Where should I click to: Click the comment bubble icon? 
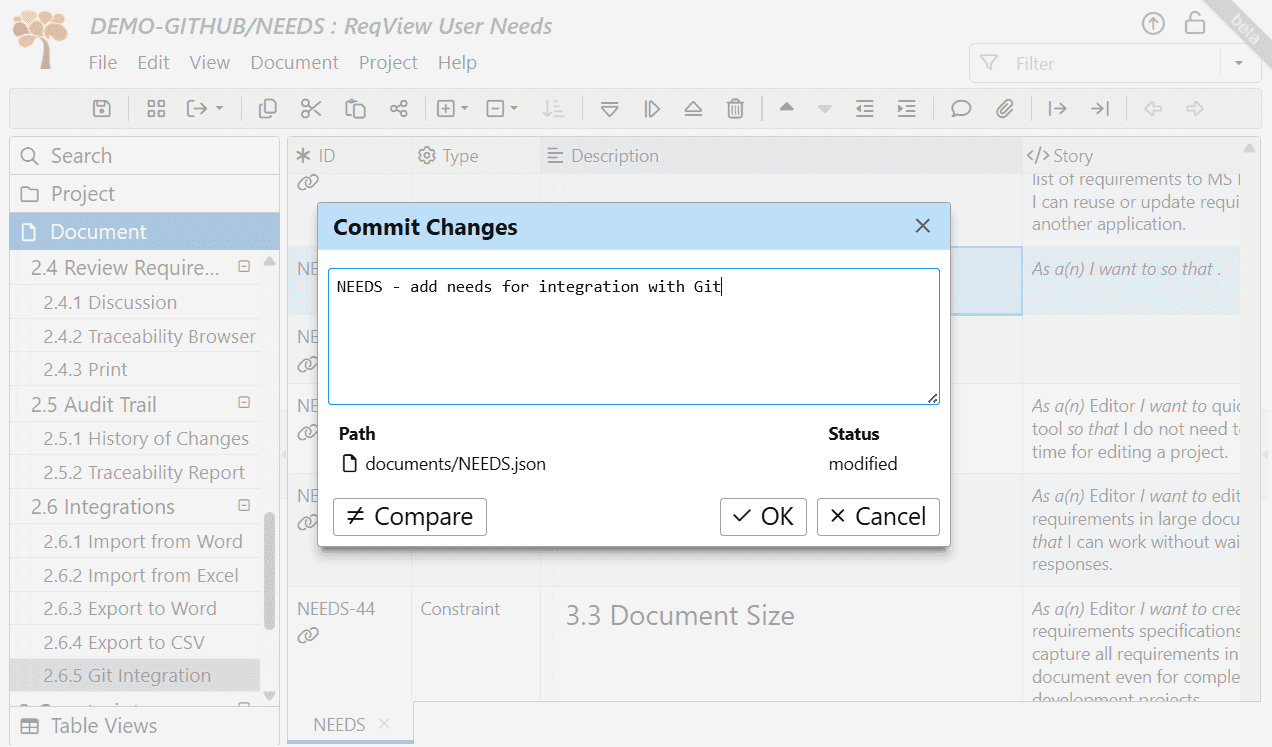pyautogui.click(x=961, y=108)
